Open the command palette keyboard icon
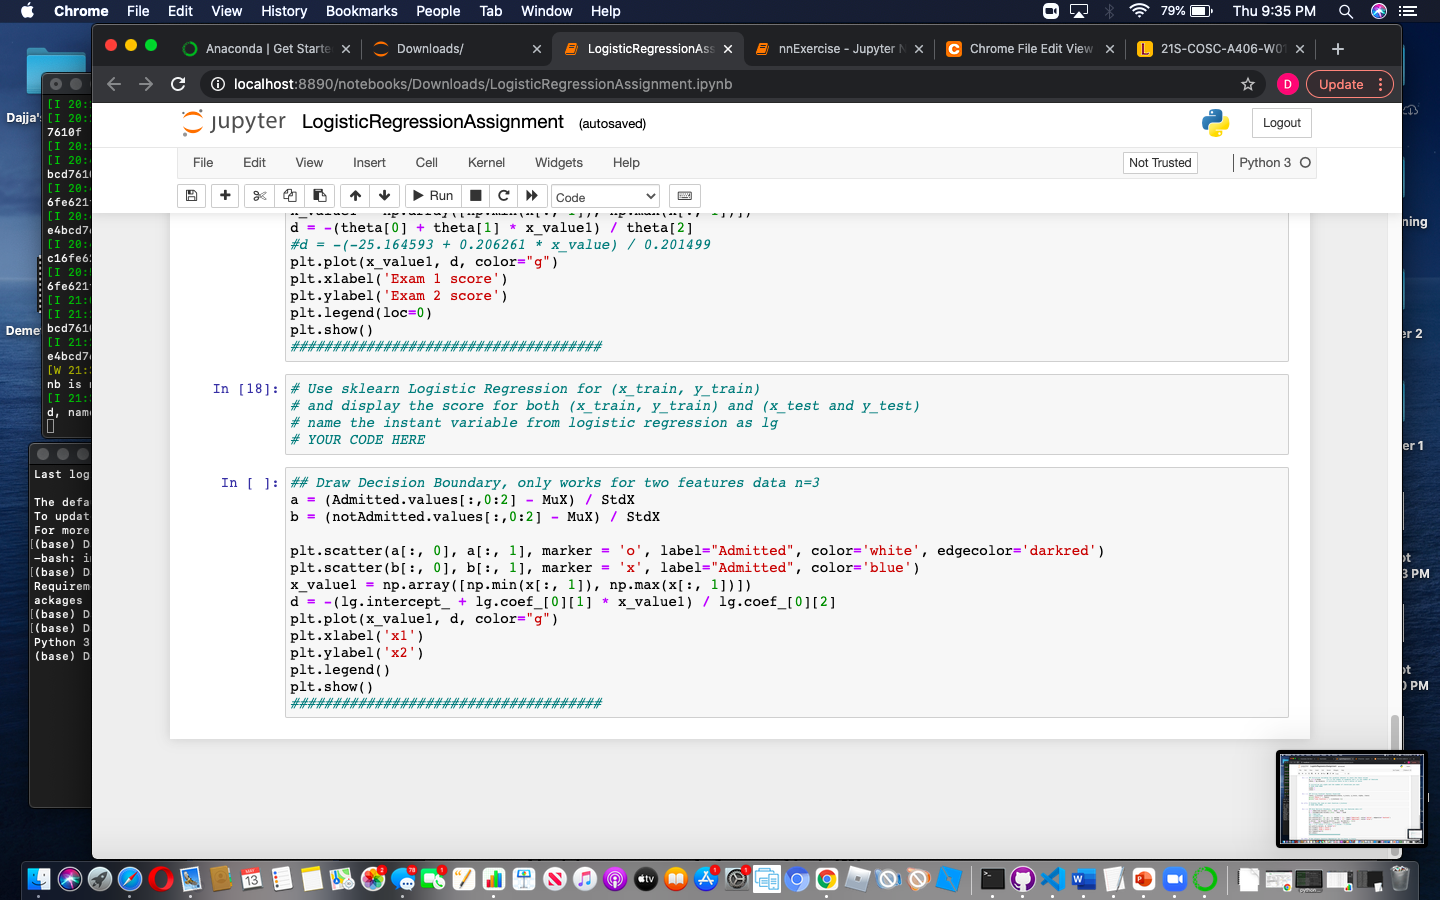This screenshot has width=1440, height=900. (684, 195)
